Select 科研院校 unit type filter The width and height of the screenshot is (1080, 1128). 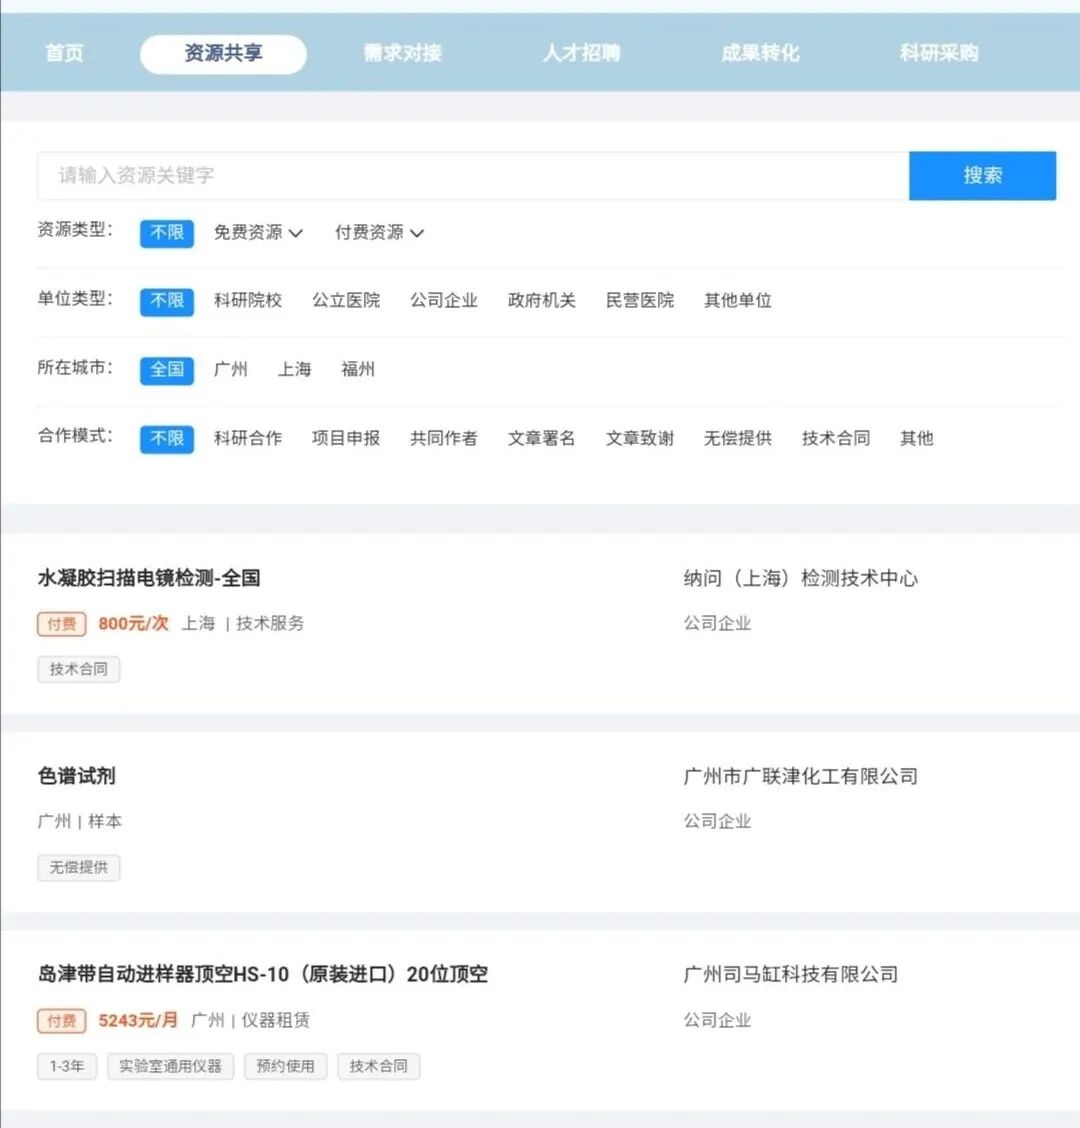(x=248, y=300)
